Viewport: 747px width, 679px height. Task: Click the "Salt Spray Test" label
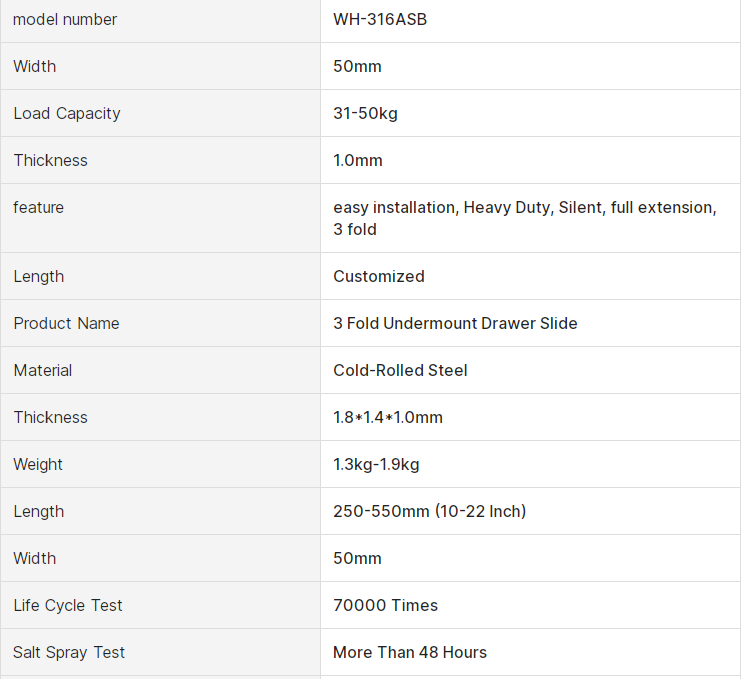click(x=69, y=652)
